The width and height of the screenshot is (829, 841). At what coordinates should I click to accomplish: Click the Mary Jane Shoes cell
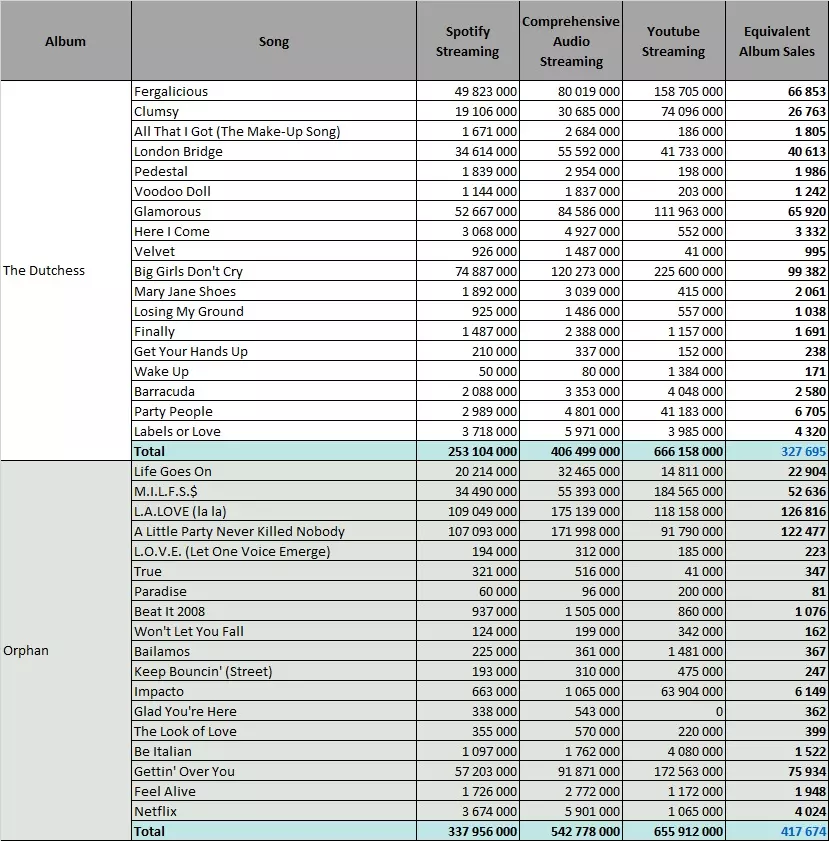[x=273, y=291]
